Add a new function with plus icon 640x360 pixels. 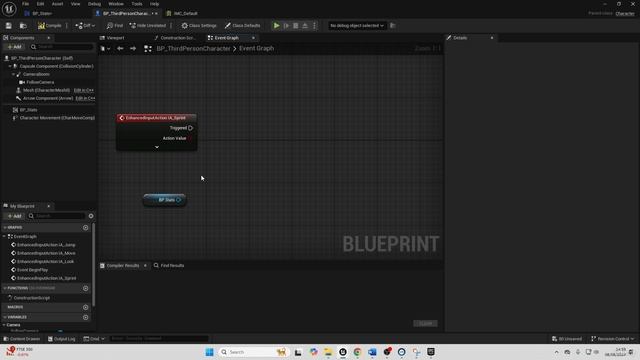(85, 288)
